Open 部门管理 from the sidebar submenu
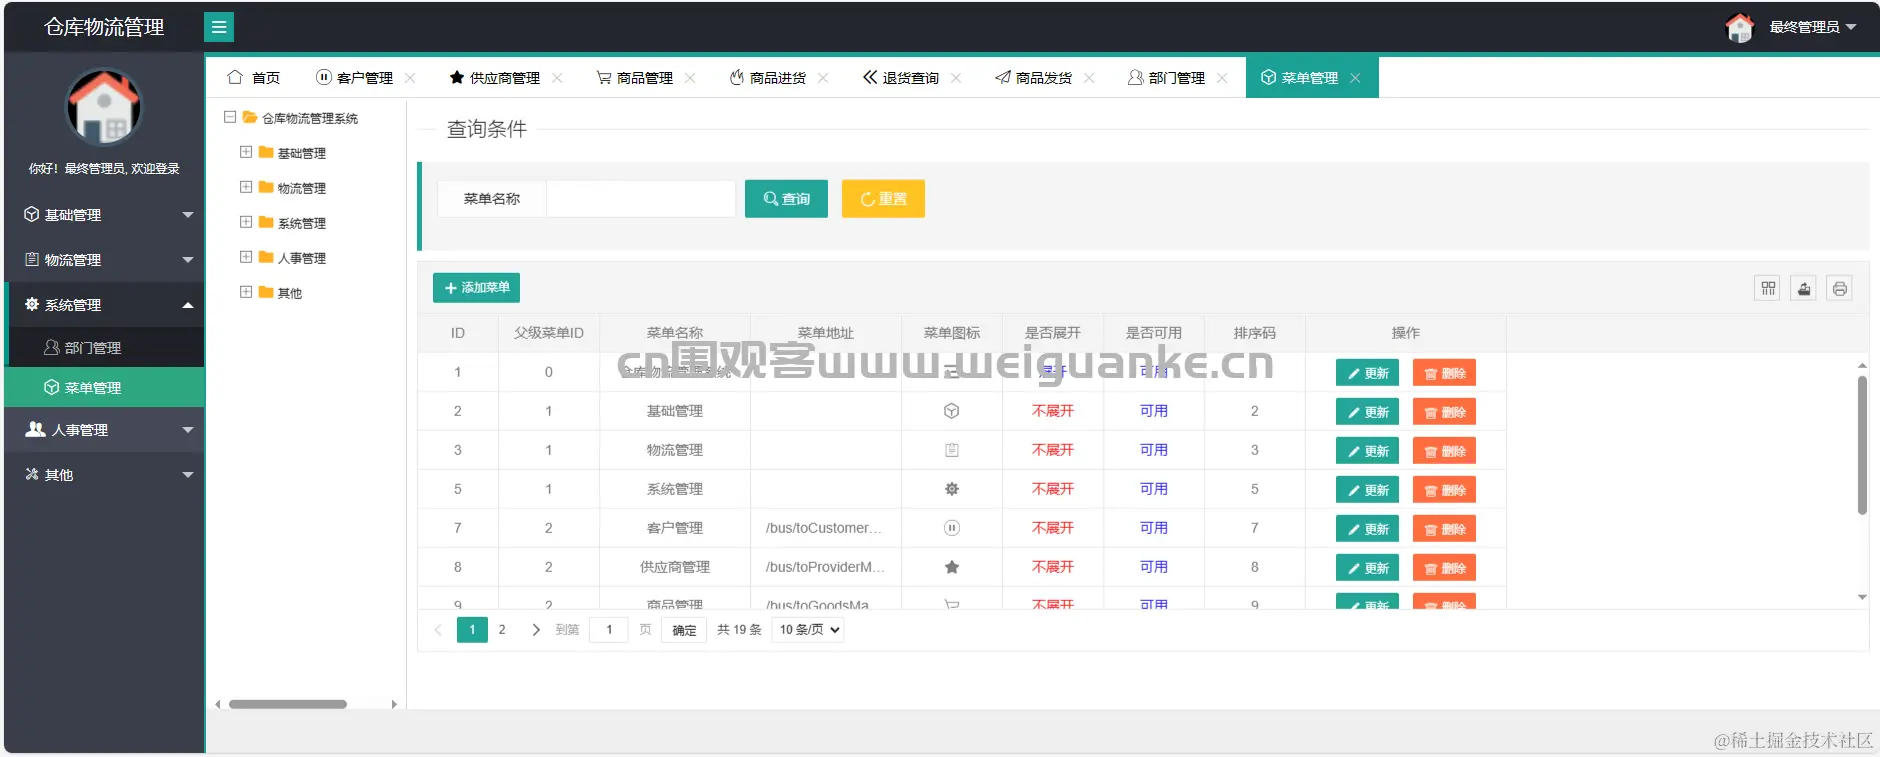This screenshot has height=757, width=1880. (105, 348)
